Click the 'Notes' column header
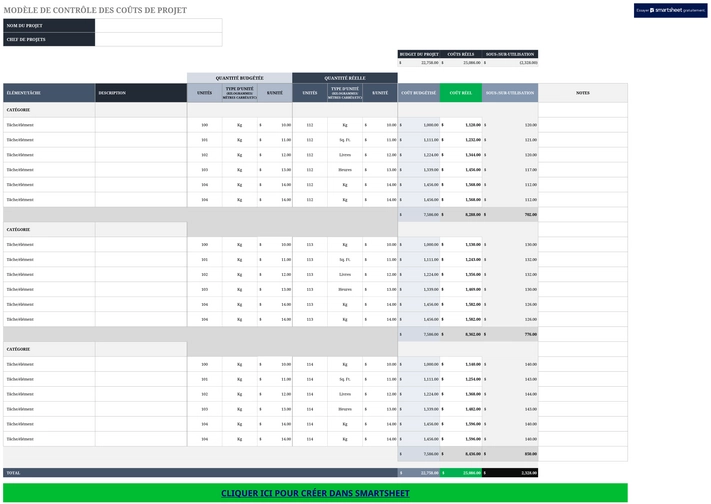Viewport: 711px width, 504px height. (583, 93)
